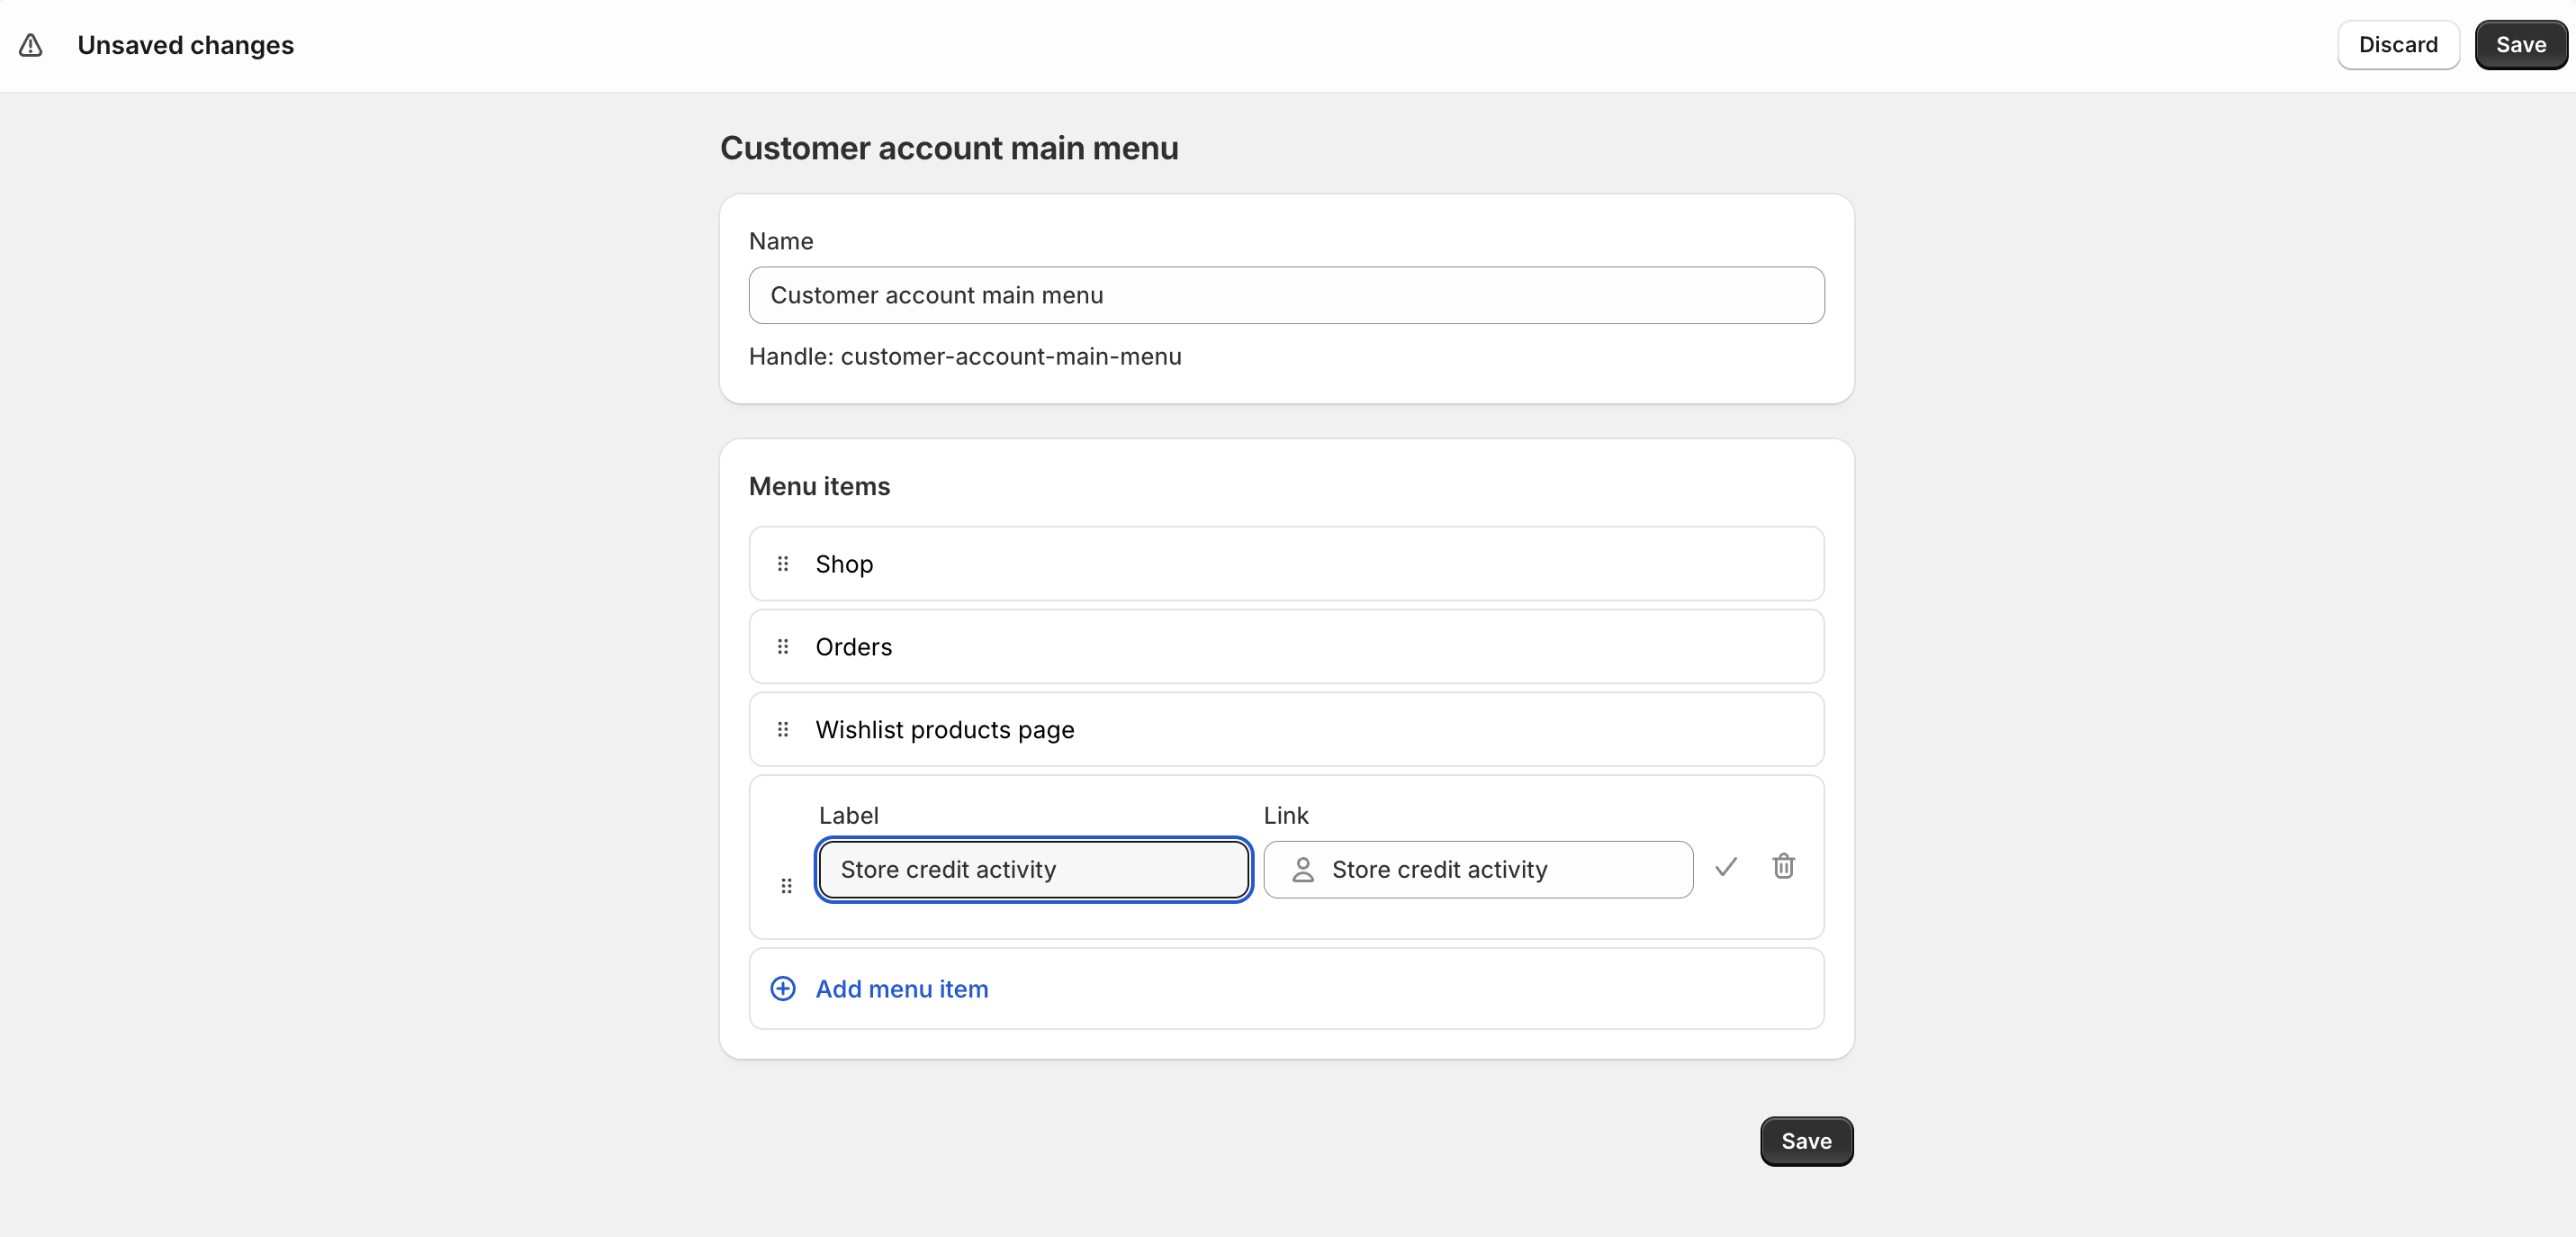Click the plus icon for adding item
The height and width of the screenshot is (1237, 2576).
point(783,989)
